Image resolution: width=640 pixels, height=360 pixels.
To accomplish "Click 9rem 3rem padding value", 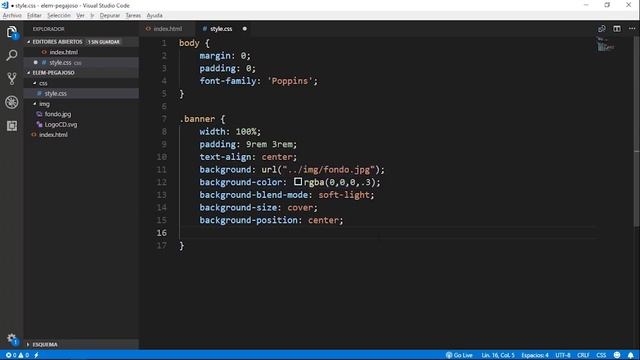I will [269, 144].
